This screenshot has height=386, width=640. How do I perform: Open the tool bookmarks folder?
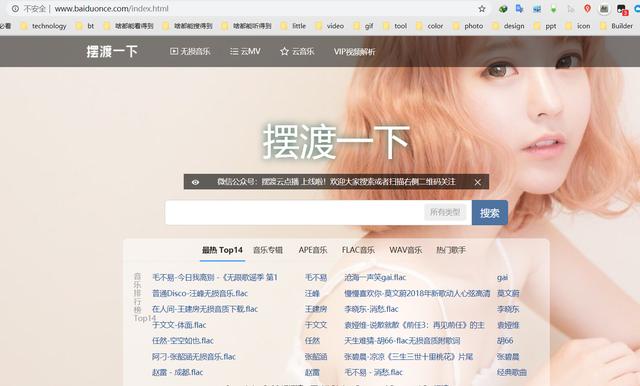pos(395,26)
